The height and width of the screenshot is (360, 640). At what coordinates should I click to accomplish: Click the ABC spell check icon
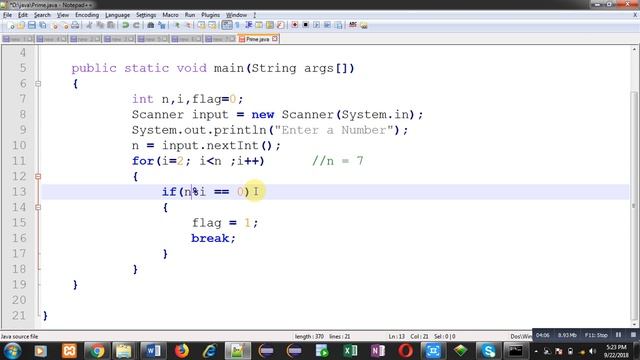[x=353, y=25]
